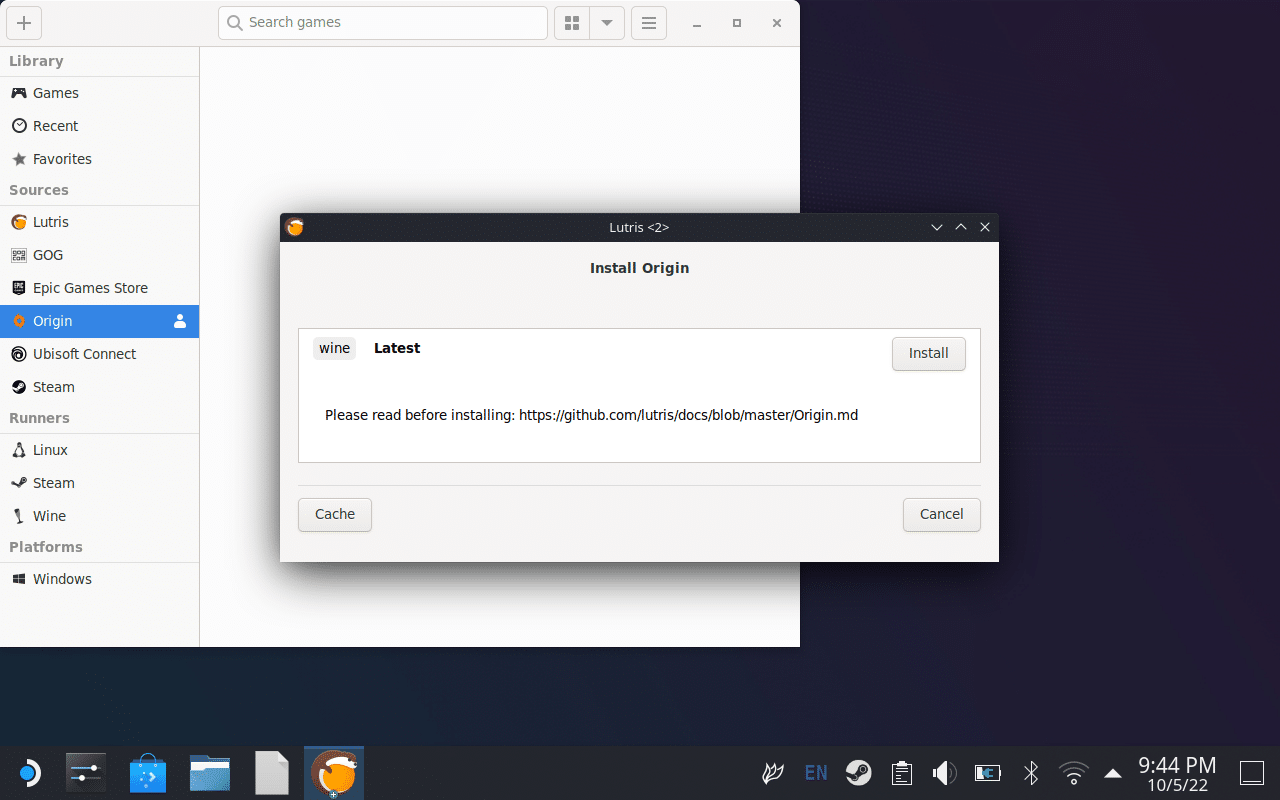Screen dimensions: 1280x800
Task: Click the Origin account user icon
Action: 180,321
